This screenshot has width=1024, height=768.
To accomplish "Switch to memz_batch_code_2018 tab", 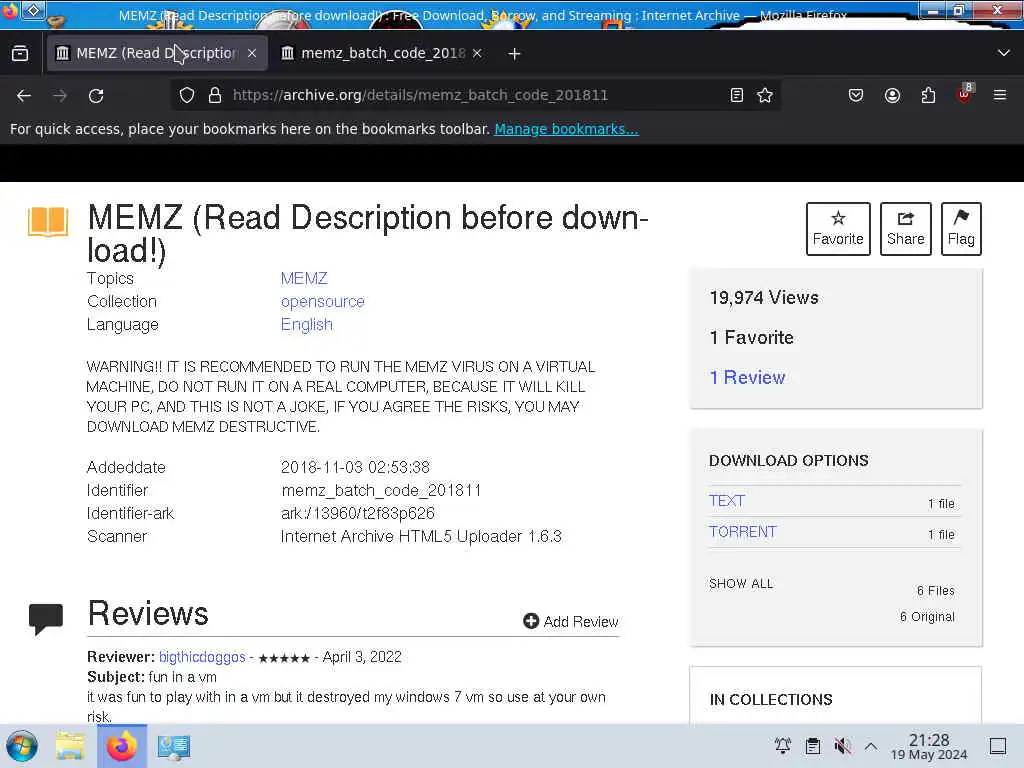I will [383, 53].
